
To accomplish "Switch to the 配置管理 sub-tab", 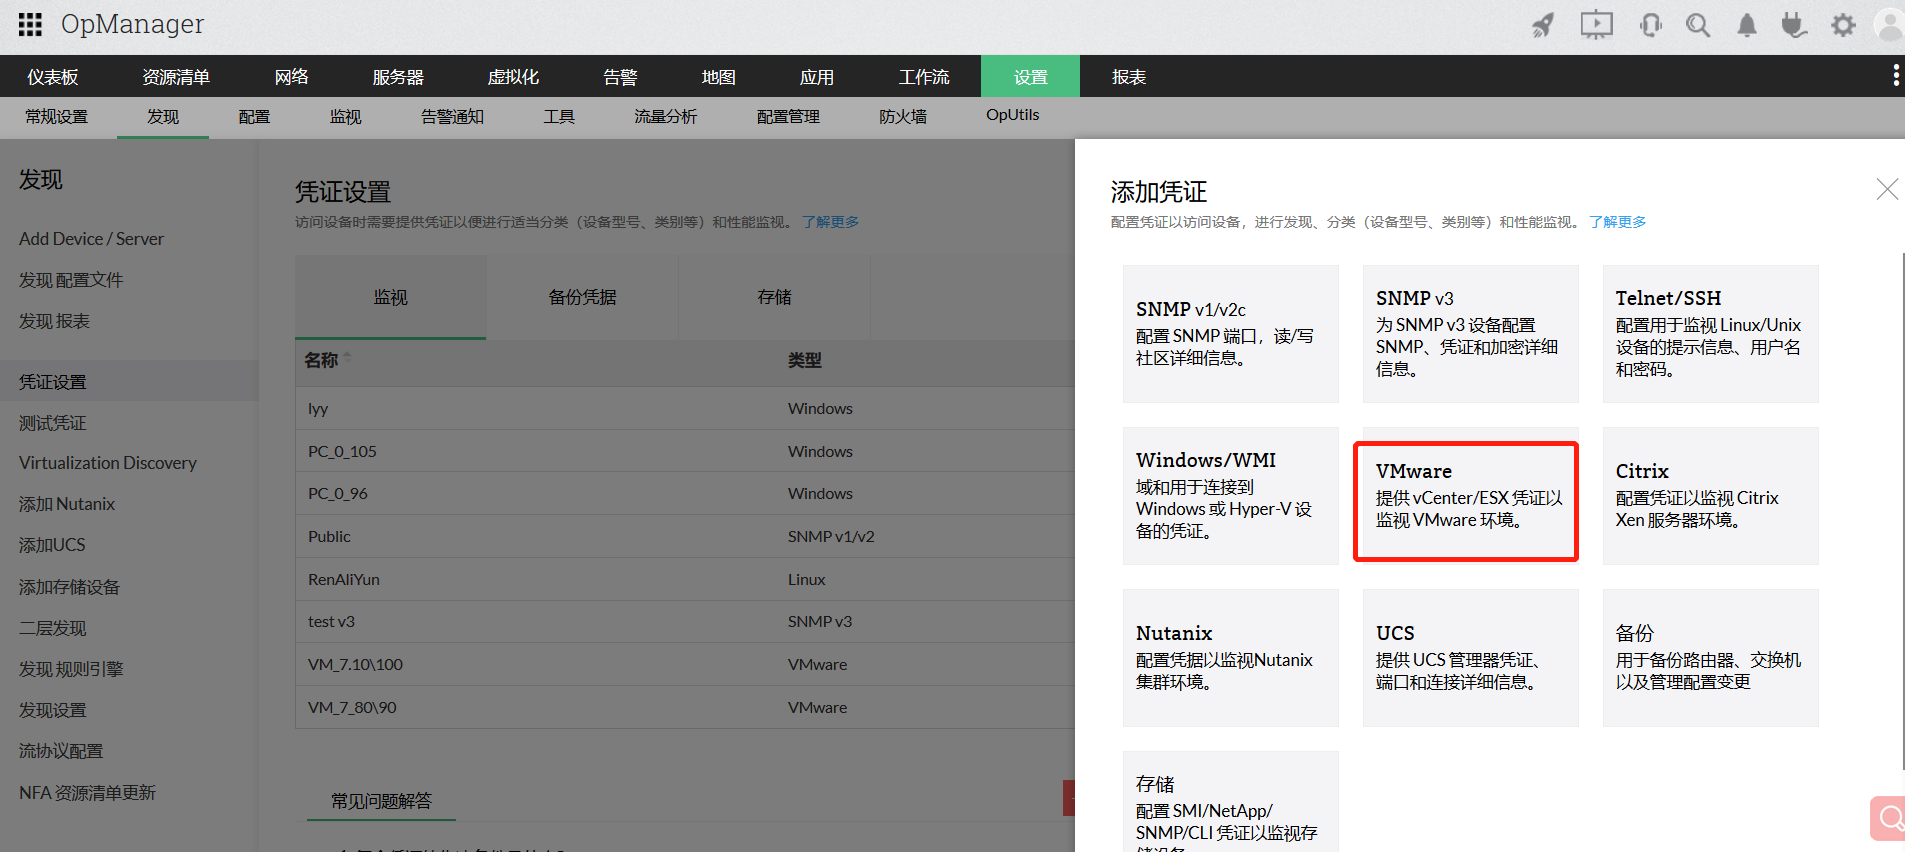I will [x=789, y=117].
